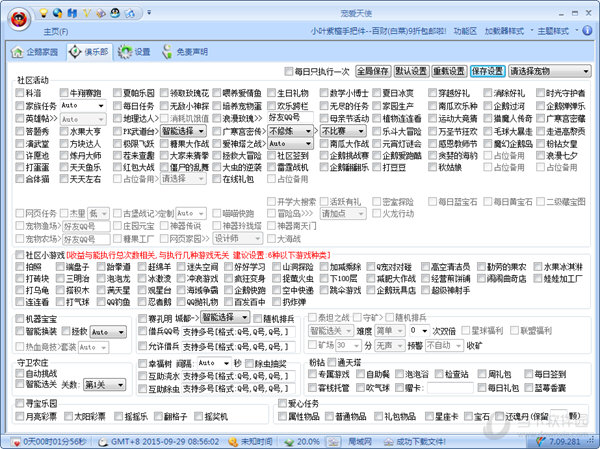Open the 主题样式 dropdown menu
Image resolution: width=600 pixels, height=449 pixels.
click(x=556, y=31)
